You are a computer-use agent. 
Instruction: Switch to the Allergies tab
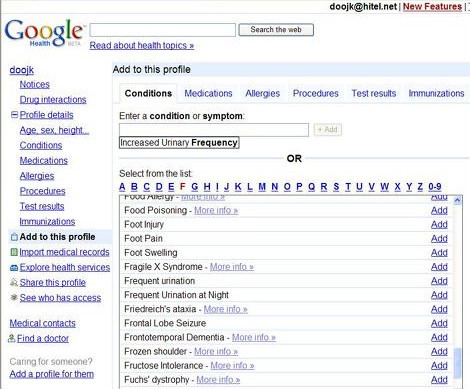[263, 93]
